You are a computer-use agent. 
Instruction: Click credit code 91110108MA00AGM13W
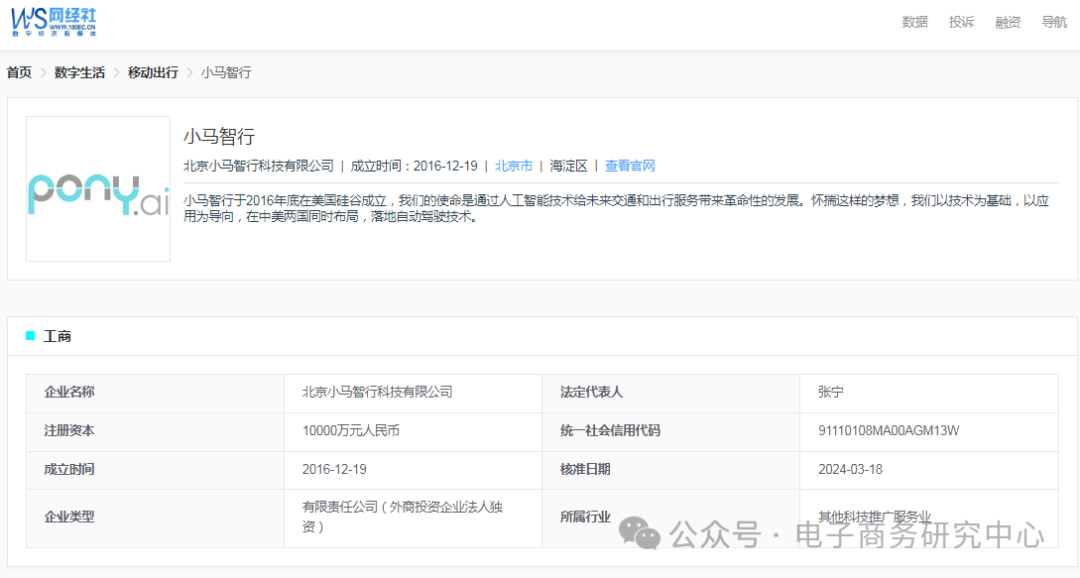click(x=889, y=431)
